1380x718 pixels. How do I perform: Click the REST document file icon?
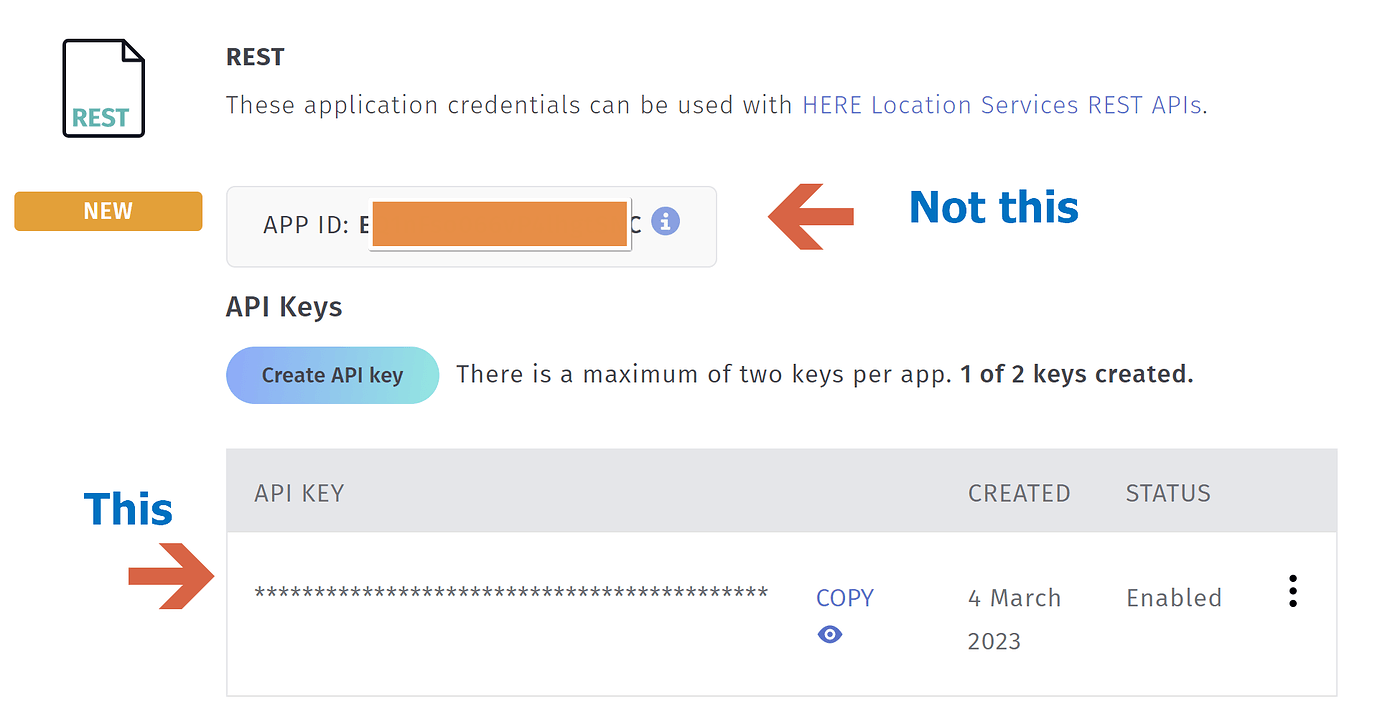coord(103,88)
